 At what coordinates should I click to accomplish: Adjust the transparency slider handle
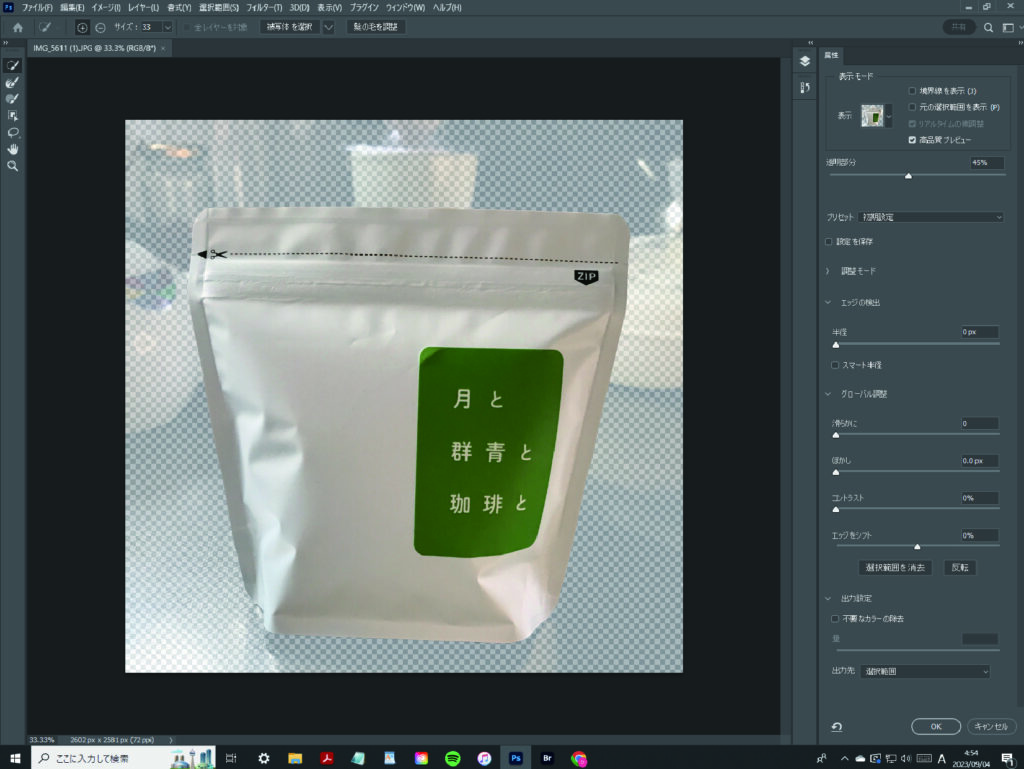[x=908, y=176]
